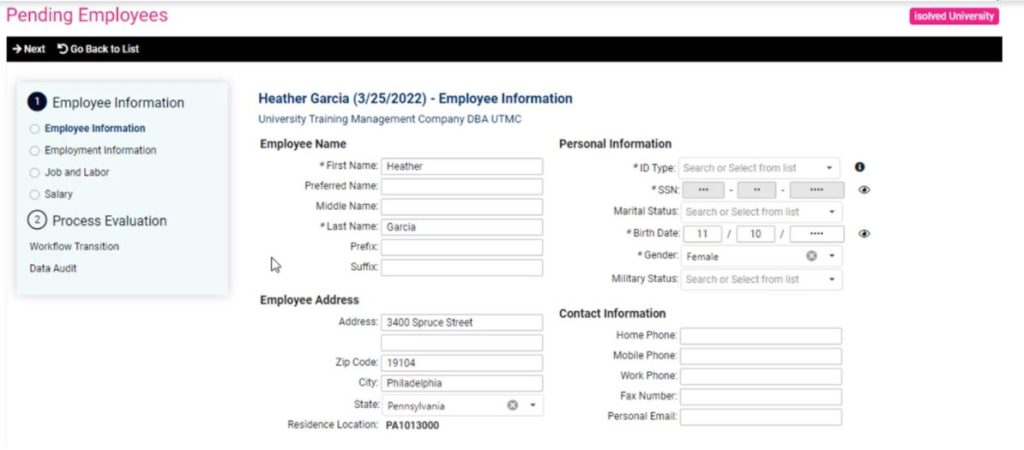Show Birth Date with the eye icon
The height and width of the screenshot is (450, 1024).
[864, 234]
